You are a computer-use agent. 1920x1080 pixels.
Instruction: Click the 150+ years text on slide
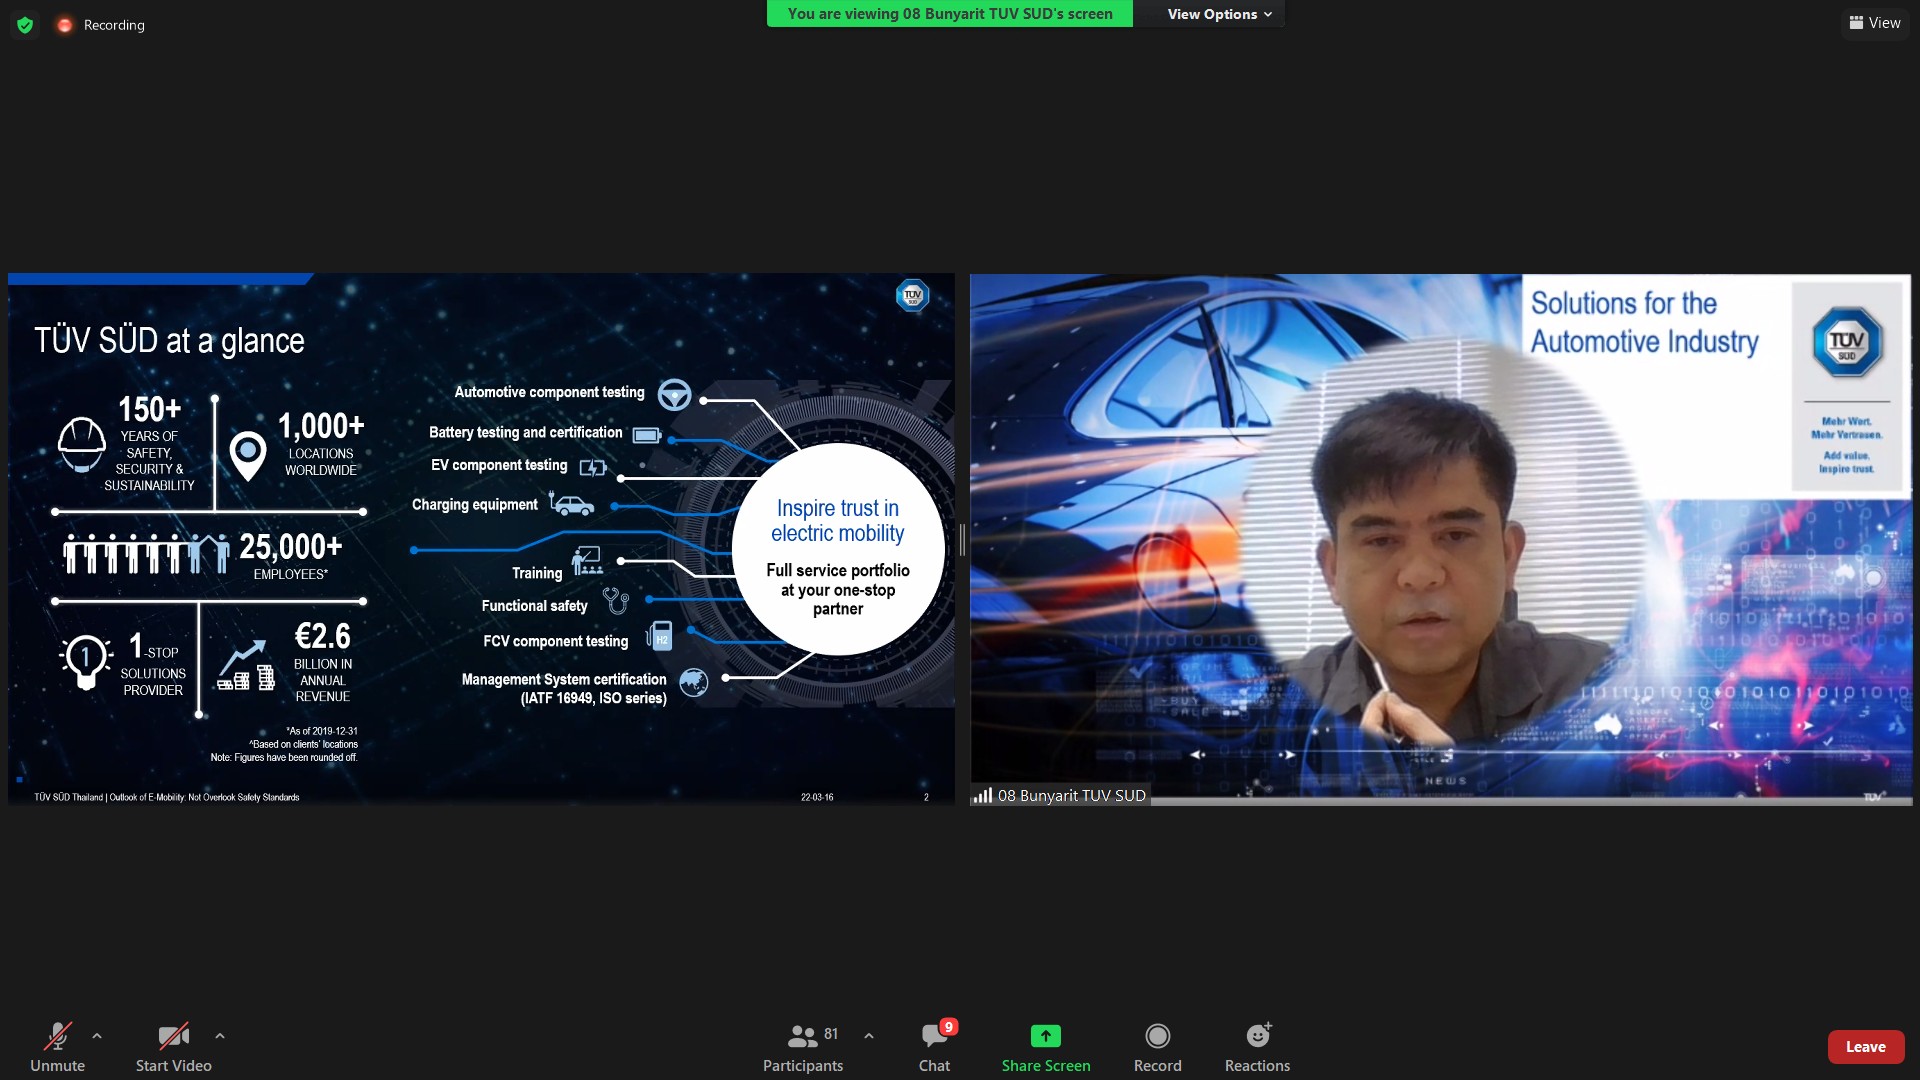(149, 443)
